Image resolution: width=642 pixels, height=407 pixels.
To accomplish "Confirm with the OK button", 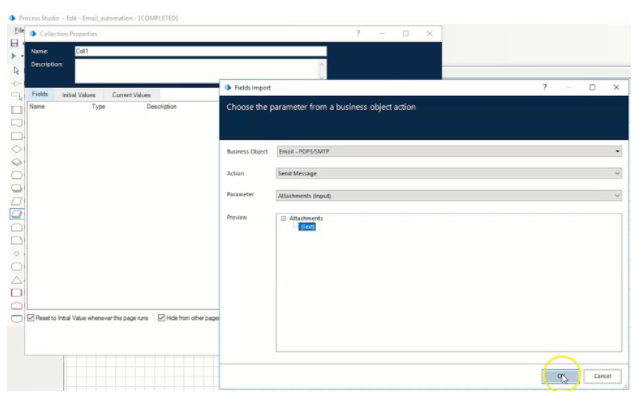I will tap(561, 376).
